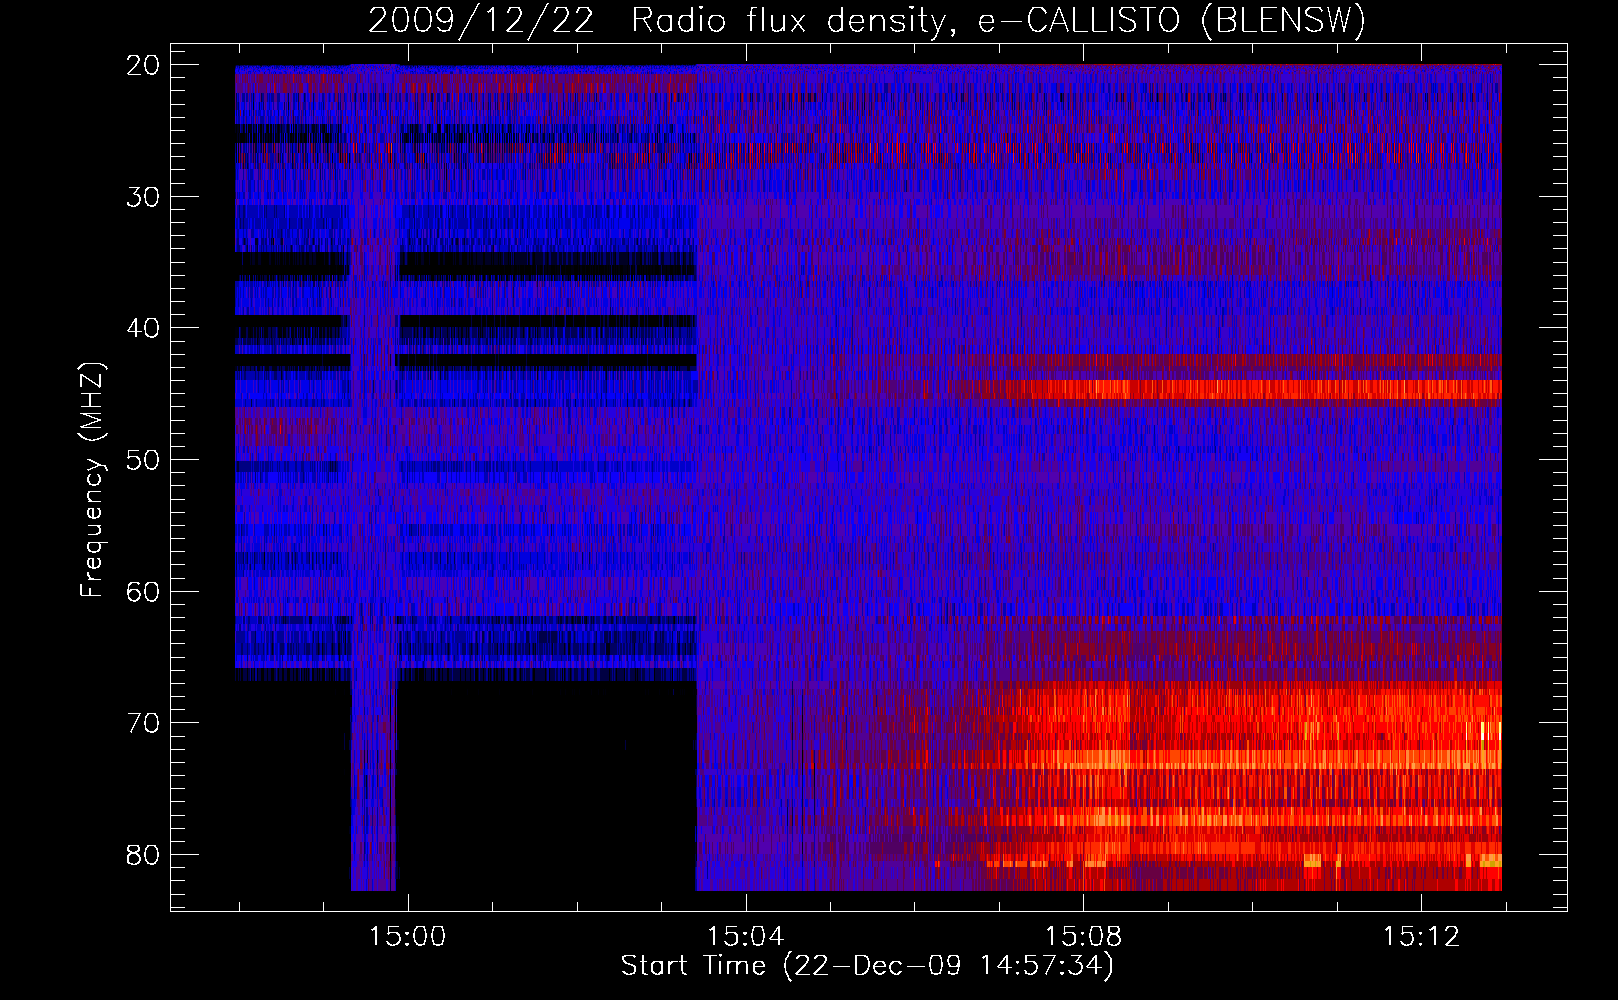
Task: Click the '80' frequency tick label
Action: pyautogui.click(x=143, y=855)
